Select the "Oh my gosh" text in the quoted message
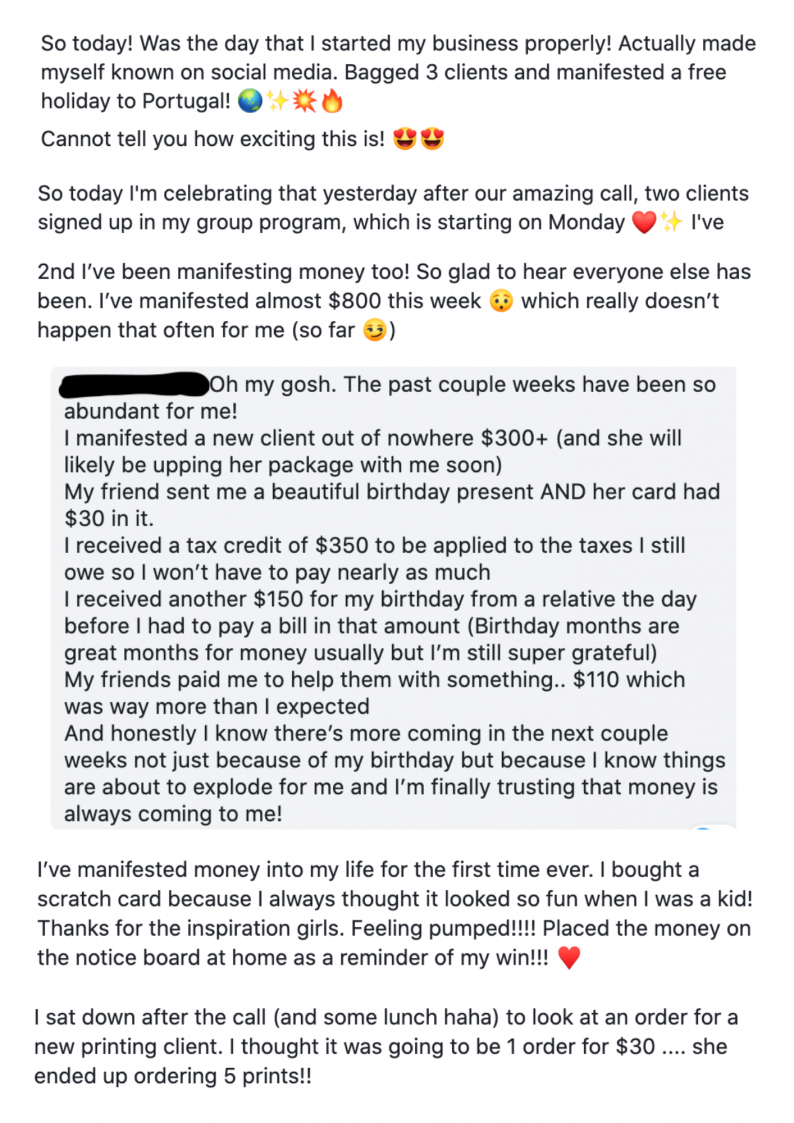 [270, 384]
